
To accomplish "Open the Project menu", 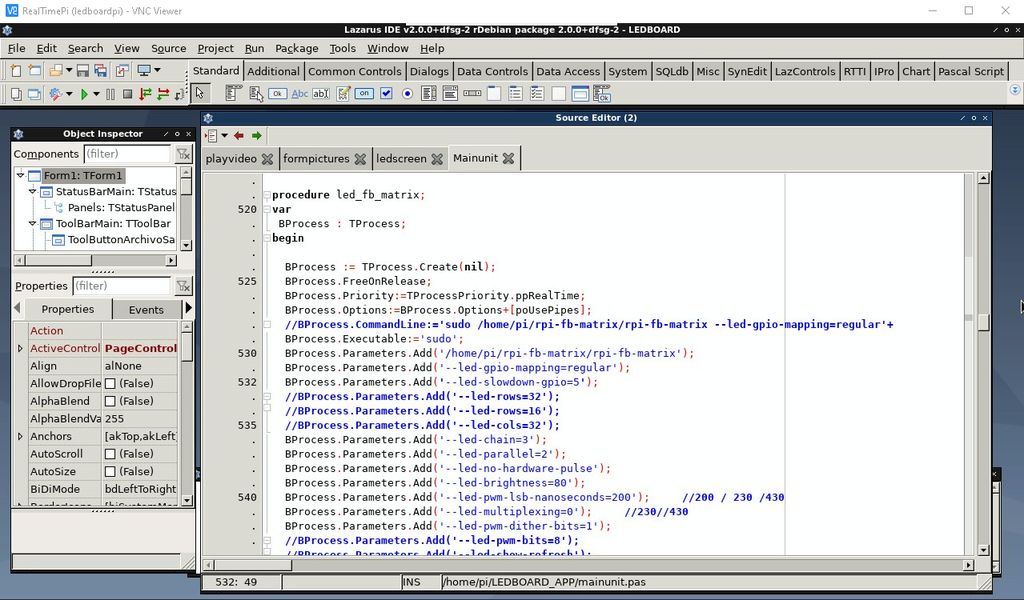I will coord(214,48).
